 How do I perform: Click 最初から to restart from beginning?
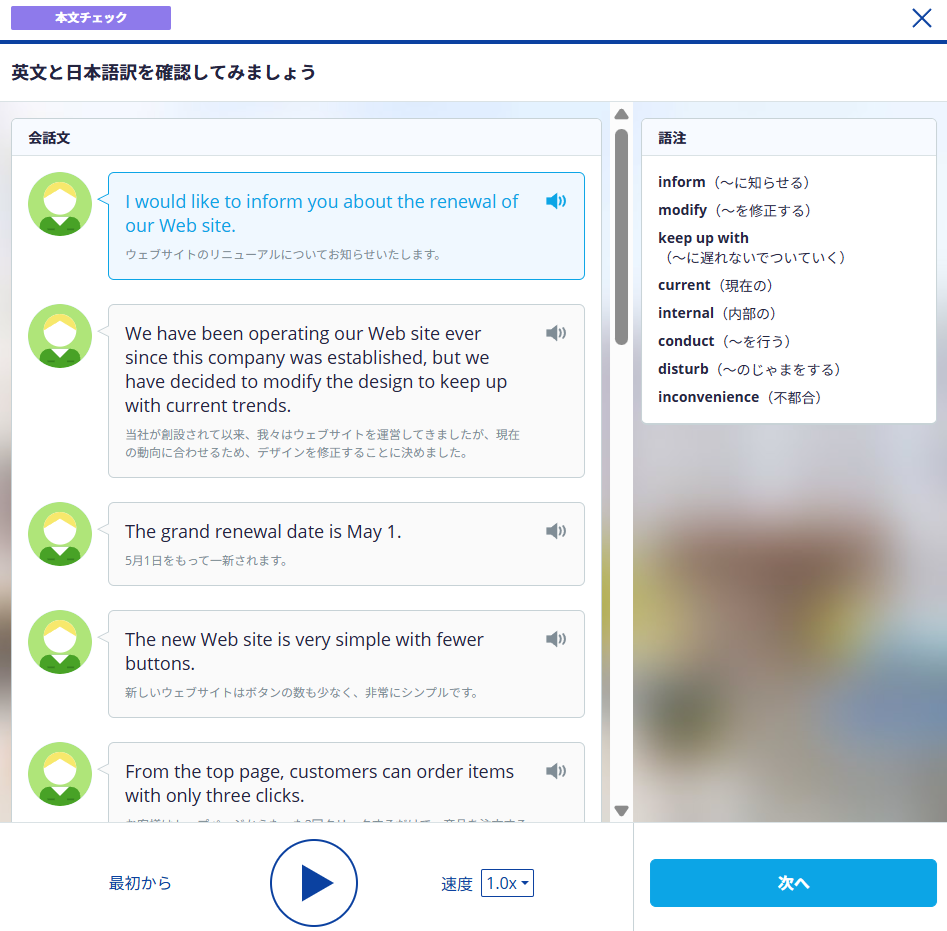click(x=140, y=883)
